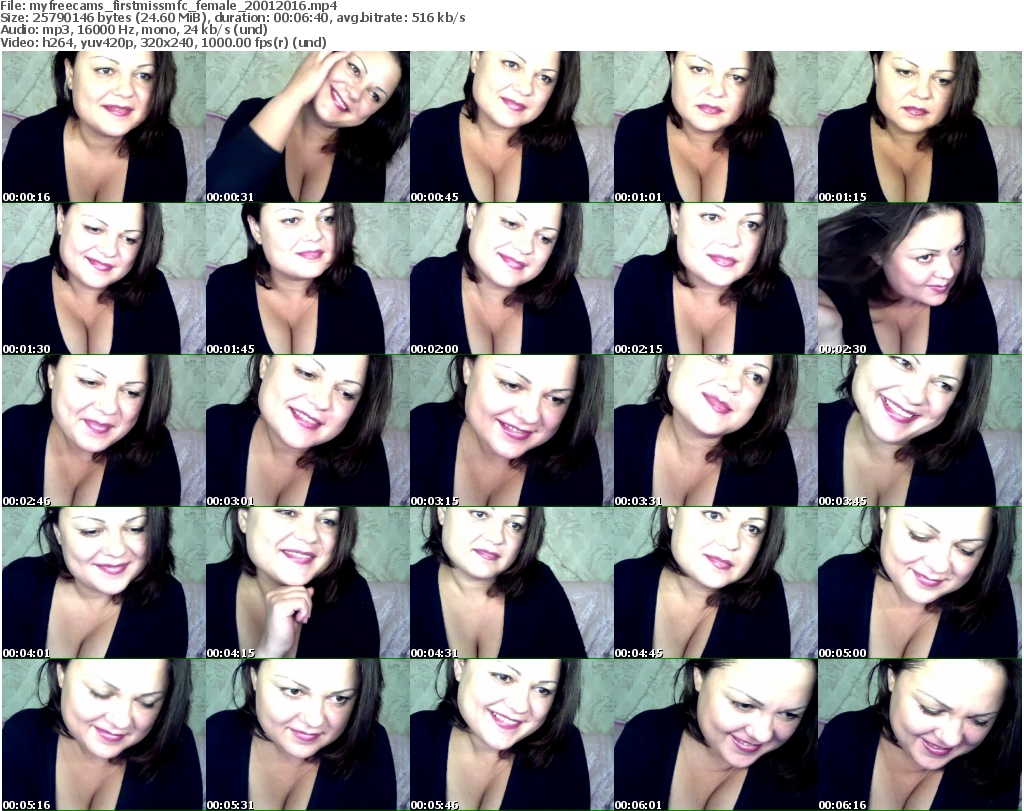The width and height of the screenshot is (1024, 811).
Task: Select the thumbnail frame stamped 00:05:00
Action: (920, 583)
